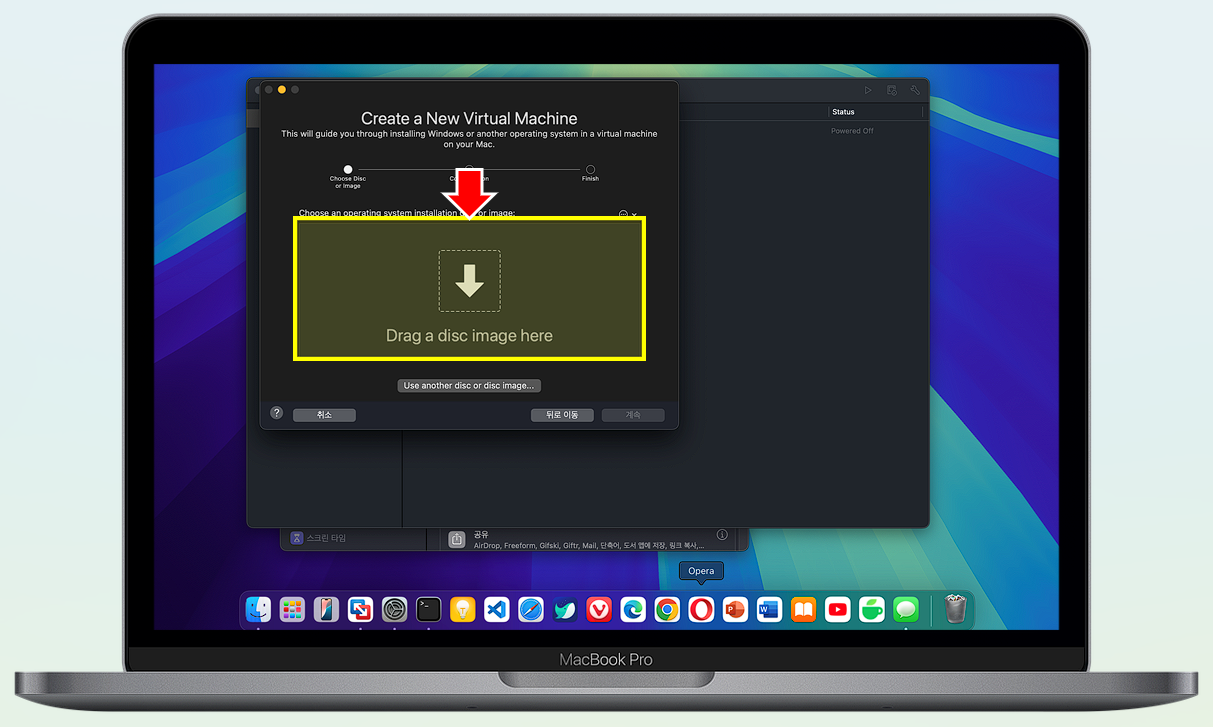Launch Visual Studio Code from the Dock
Viewport: 1213px width, 727px height.
pos(496,609)
